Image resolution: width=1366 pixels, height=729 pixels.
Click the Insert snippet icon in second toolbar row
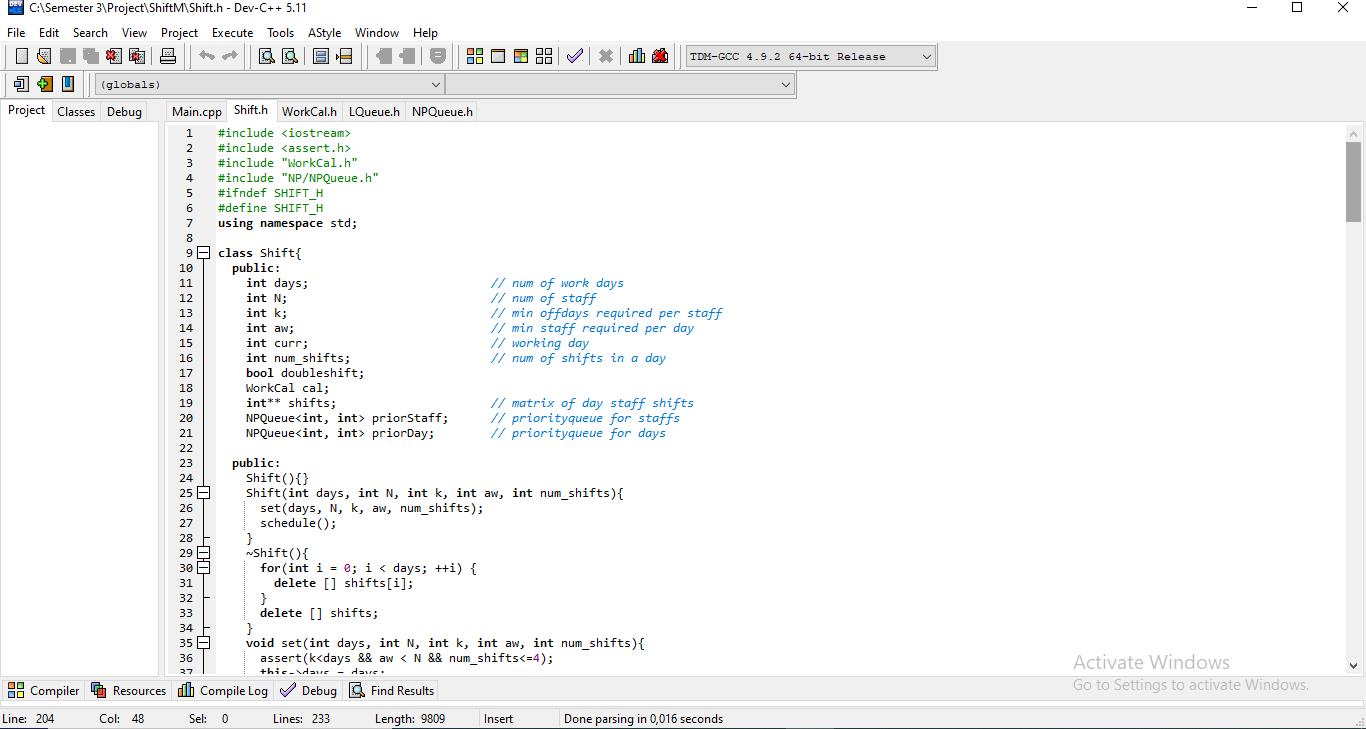(21, 84)
